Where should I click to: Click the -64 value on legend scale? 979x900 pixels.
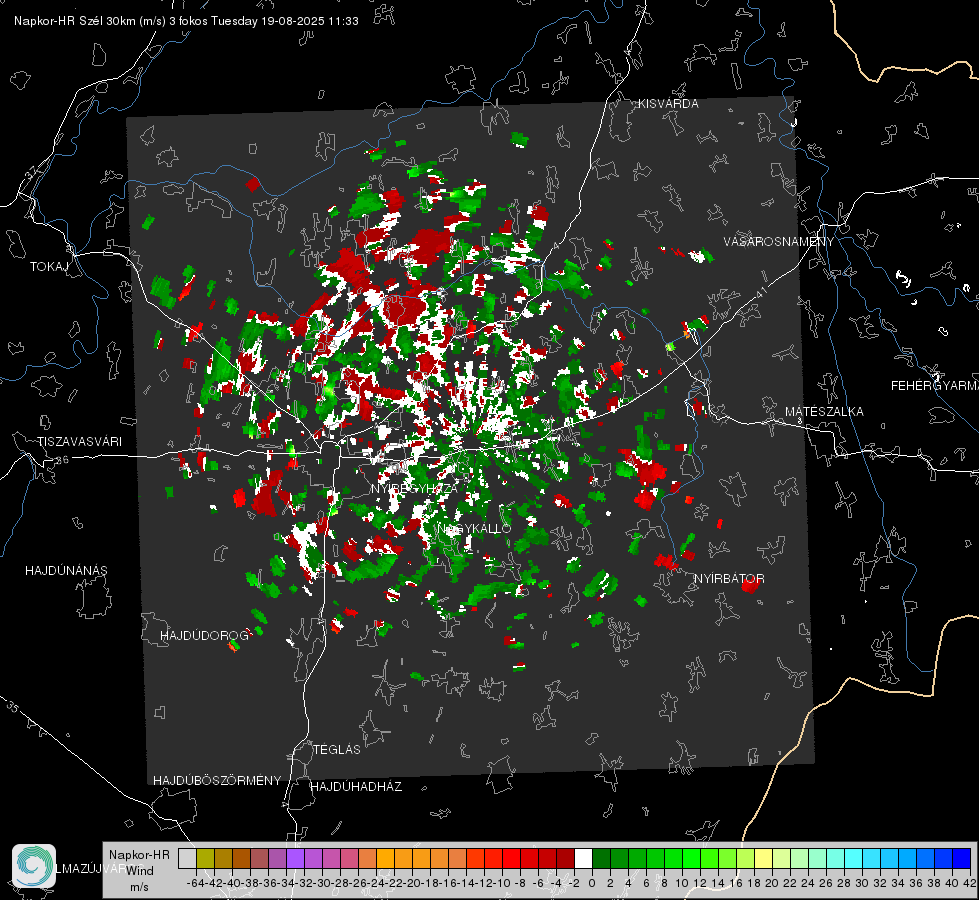point(196,883)
